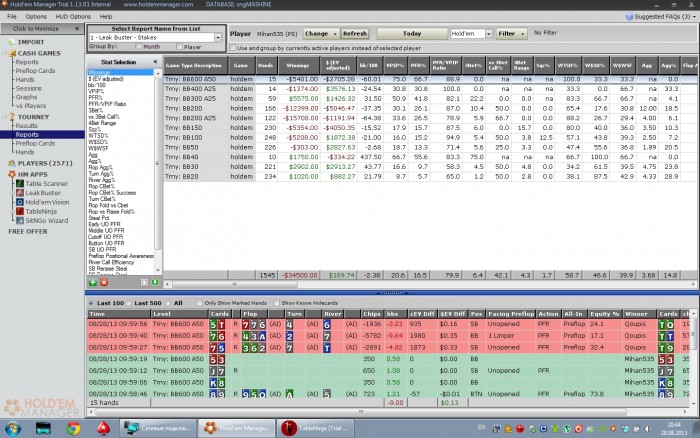Screen dimensions: 700x438
Task: Collapse the Stat Selection panel arrow
Action: click(155, 62)
